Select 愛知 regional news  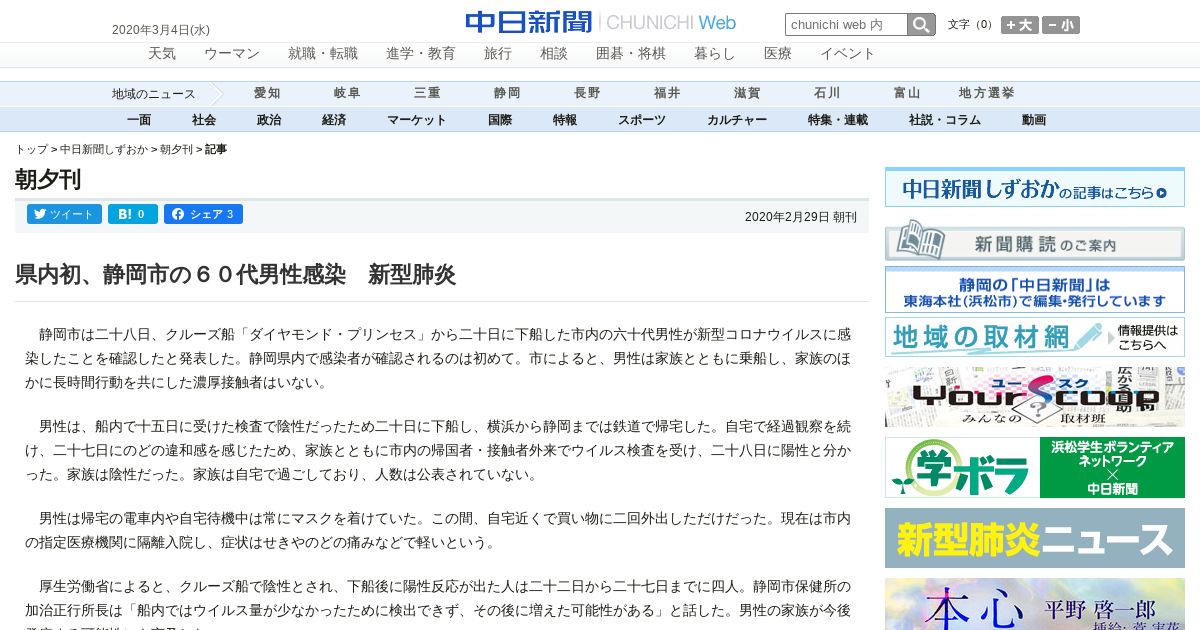tap(267, 93)
